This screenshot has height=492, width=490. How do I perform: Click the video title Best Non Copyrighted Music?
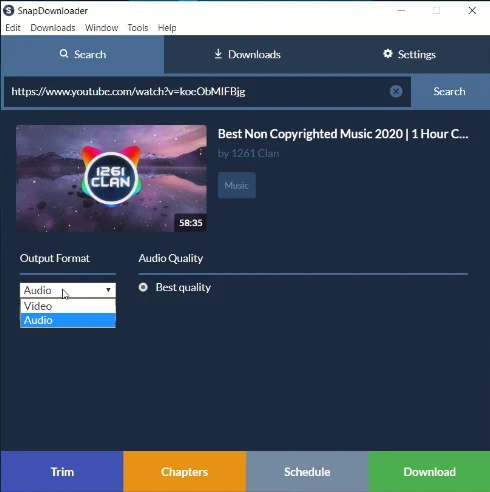[x=343, y=134]
